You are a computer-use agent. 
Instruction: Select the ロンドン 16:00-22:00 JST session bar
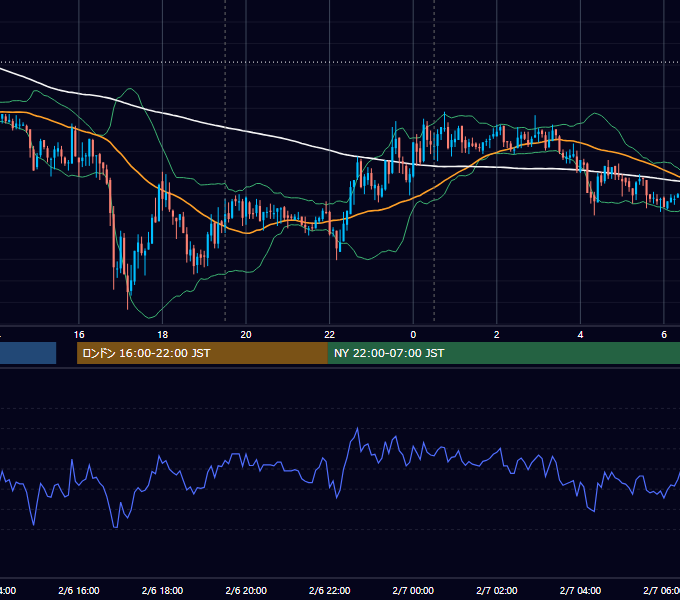pos(202,353)
